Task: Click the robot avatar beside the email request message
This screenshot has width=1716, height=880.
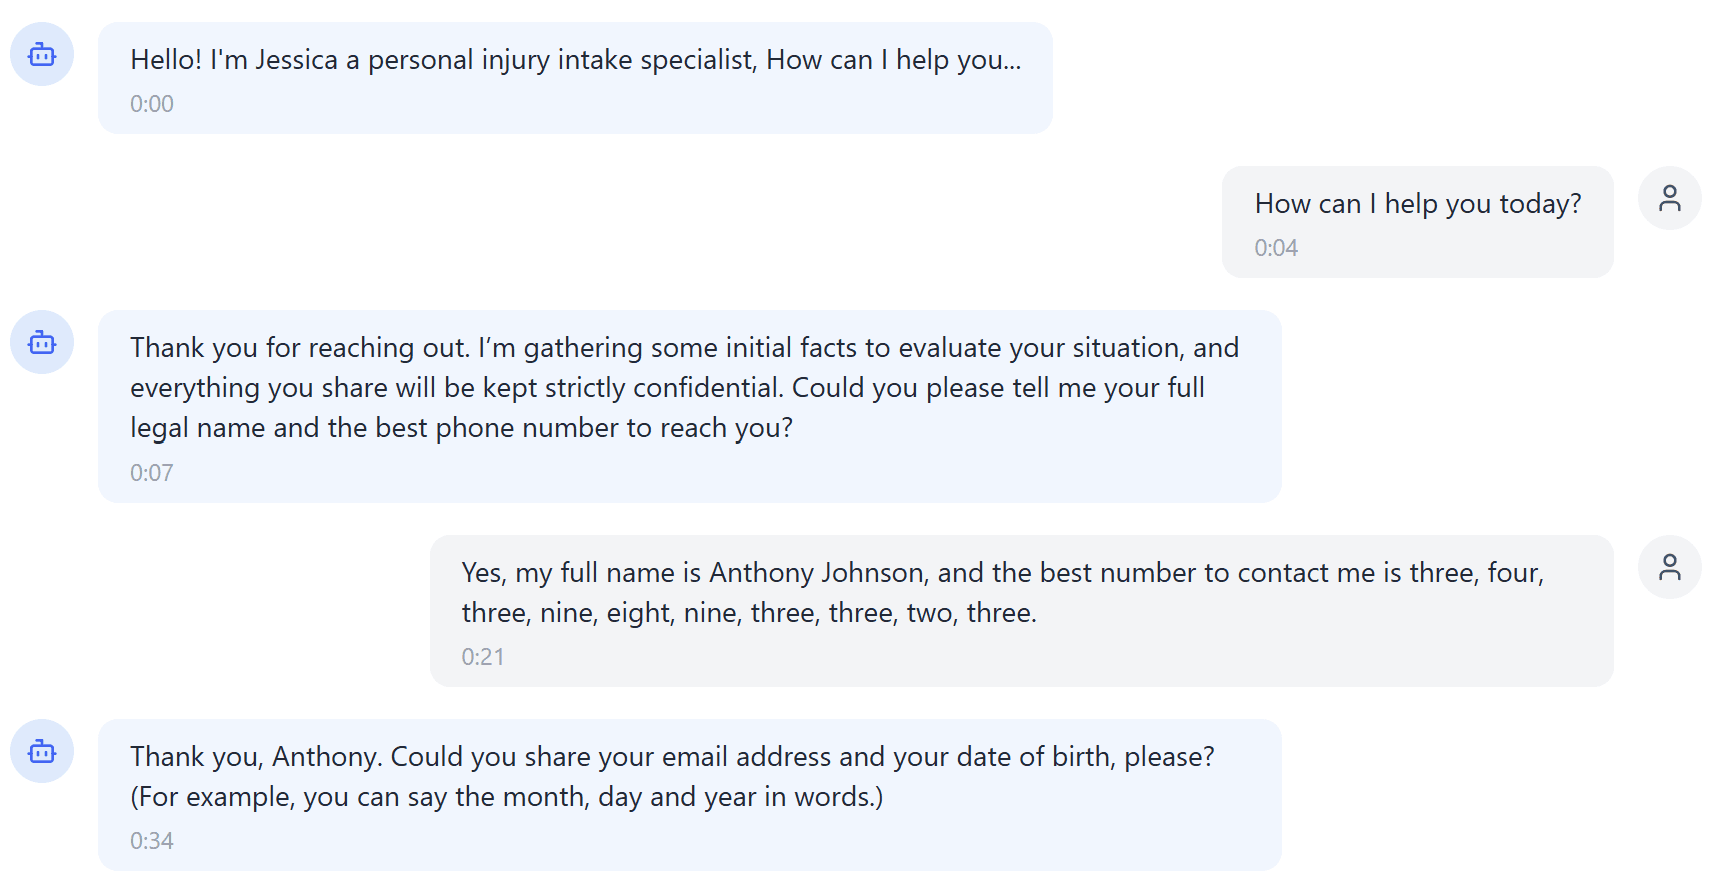Action: 41,752
